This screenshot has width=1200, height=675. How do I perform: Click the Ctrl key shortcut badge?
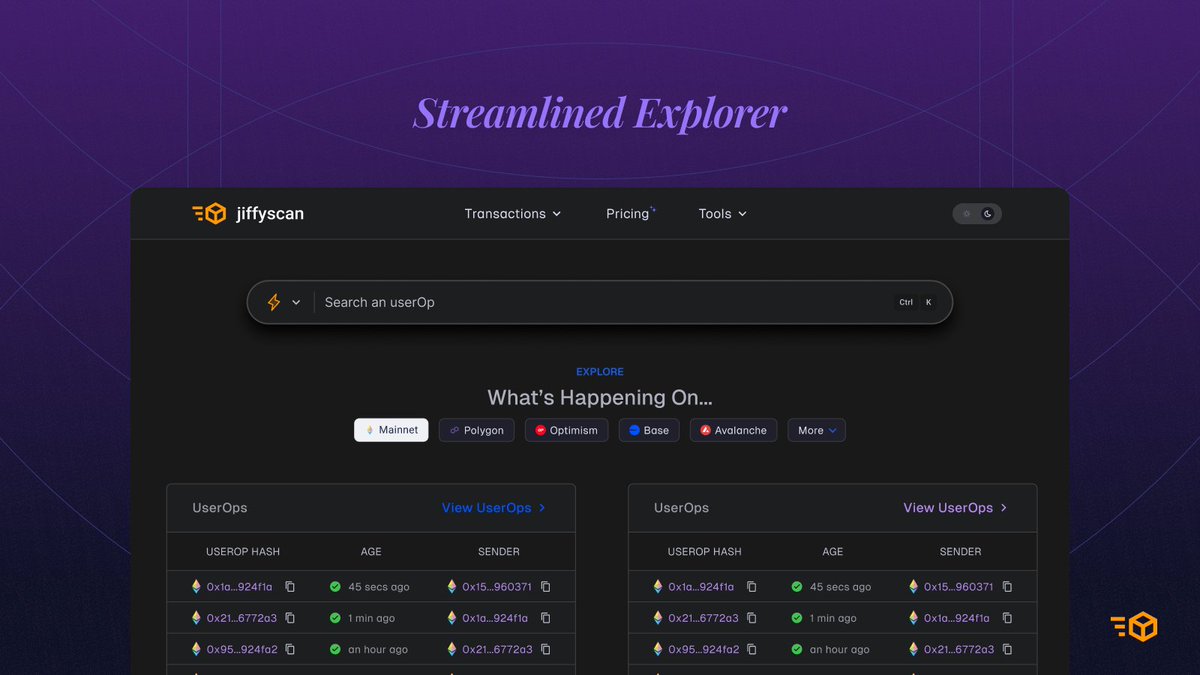pos(906,302)
